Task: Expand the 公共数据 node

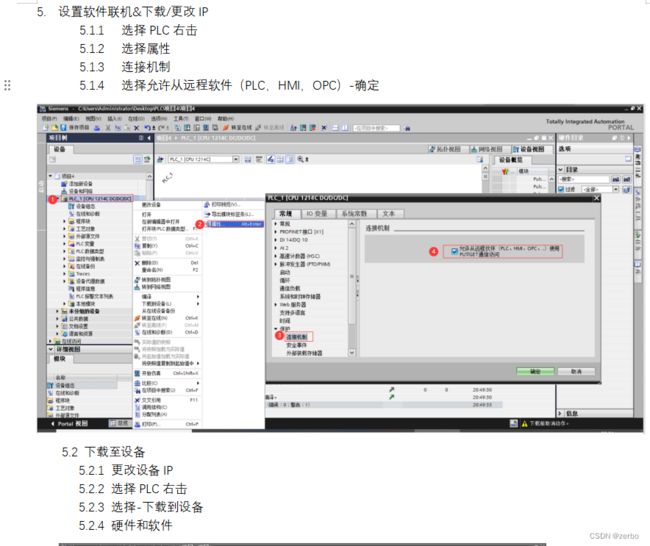Action: tap(57, 318)
